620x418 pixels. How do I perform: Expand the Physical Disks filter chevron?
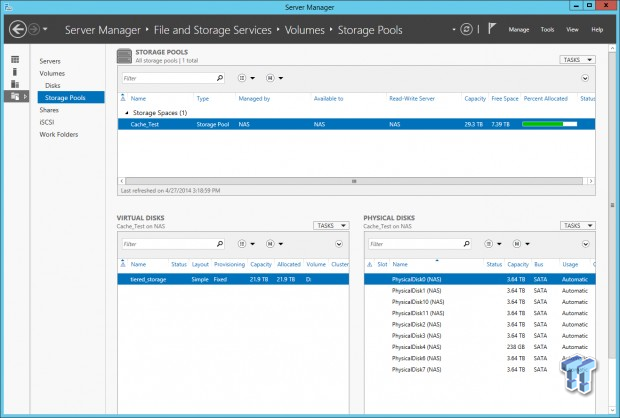tap(586, 244)
